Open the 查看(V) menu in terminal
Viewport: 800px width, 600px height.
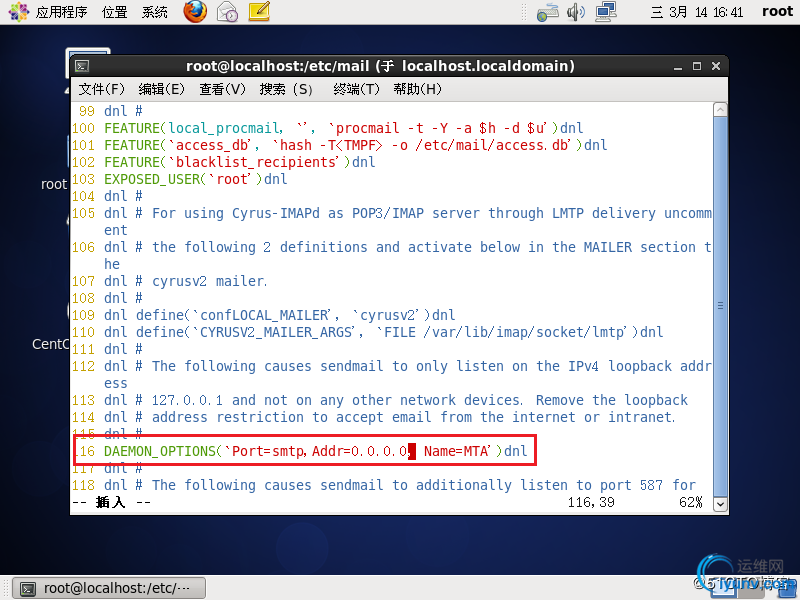[222, 89]
